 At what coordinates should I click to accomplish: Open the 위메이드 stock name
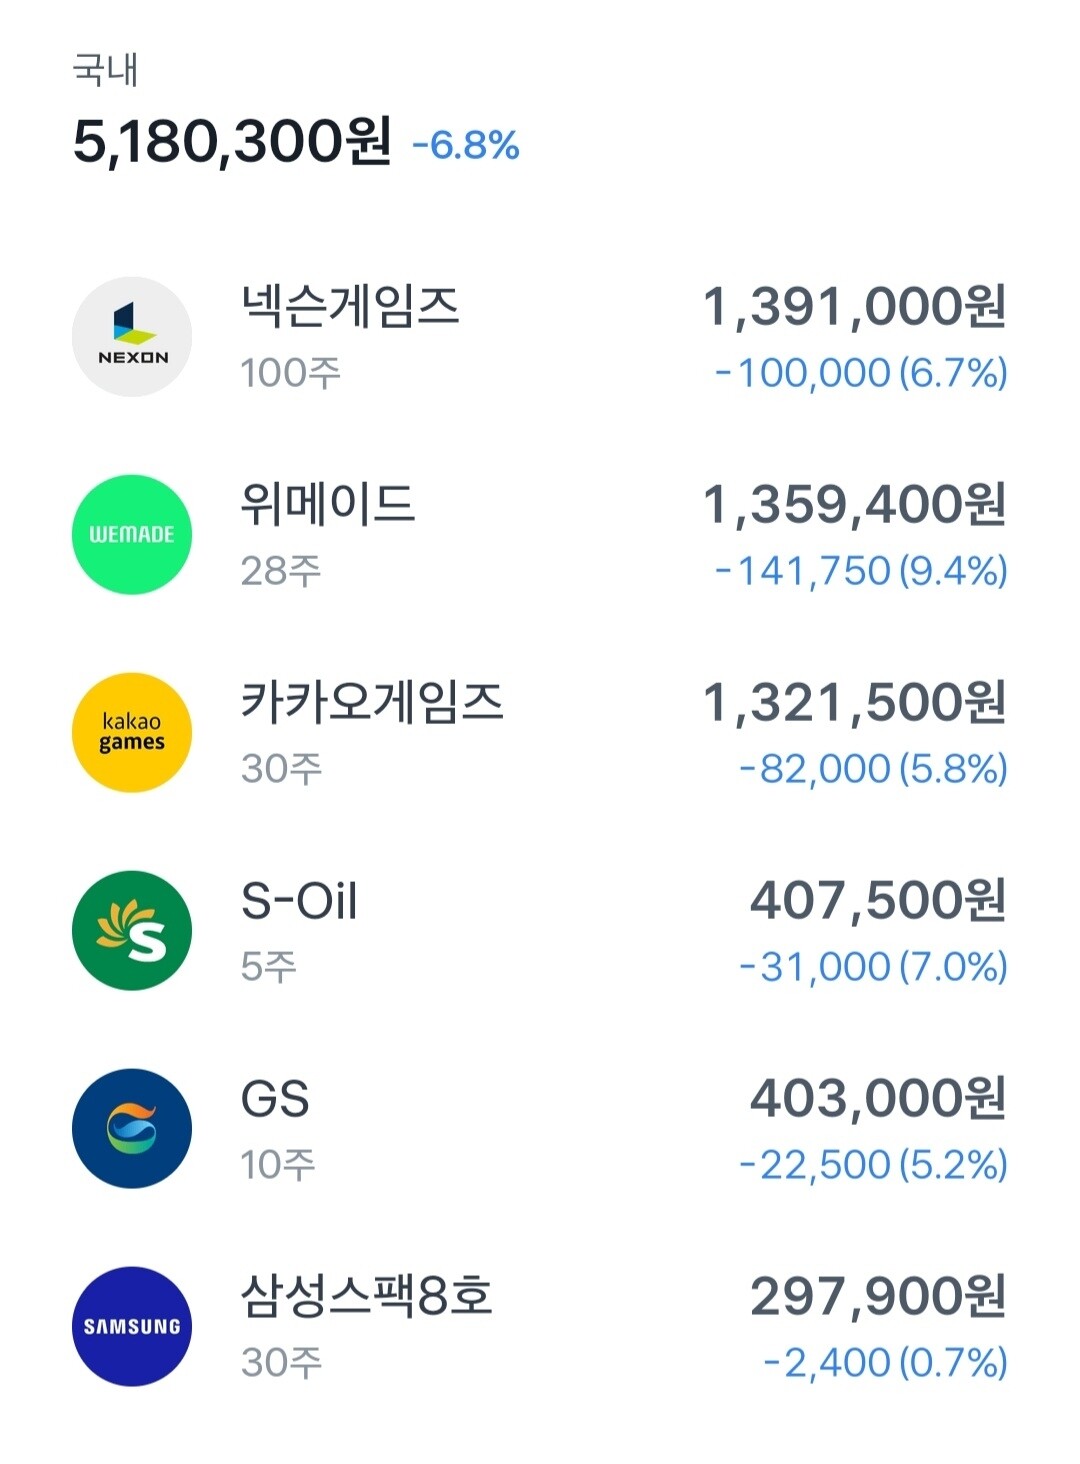tap(328, 504)
